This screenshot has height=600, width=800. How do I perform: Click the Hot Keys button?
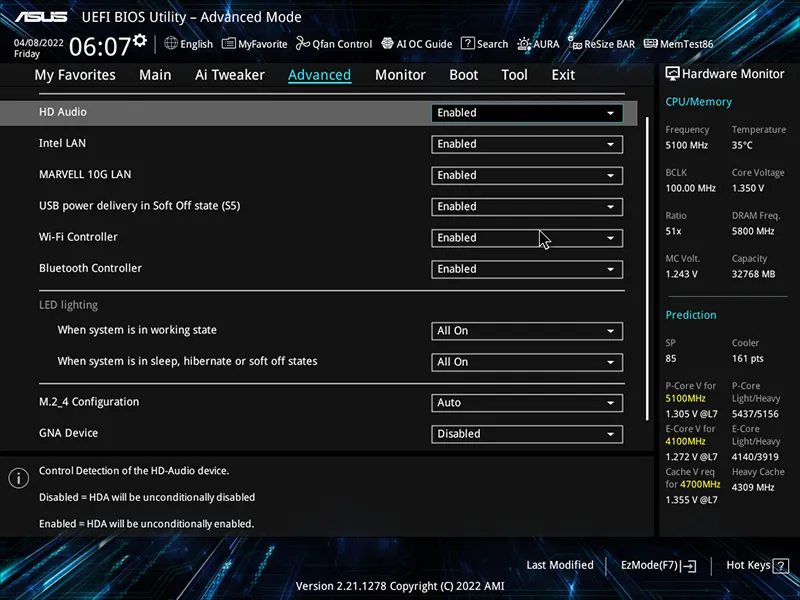(757, 566)
